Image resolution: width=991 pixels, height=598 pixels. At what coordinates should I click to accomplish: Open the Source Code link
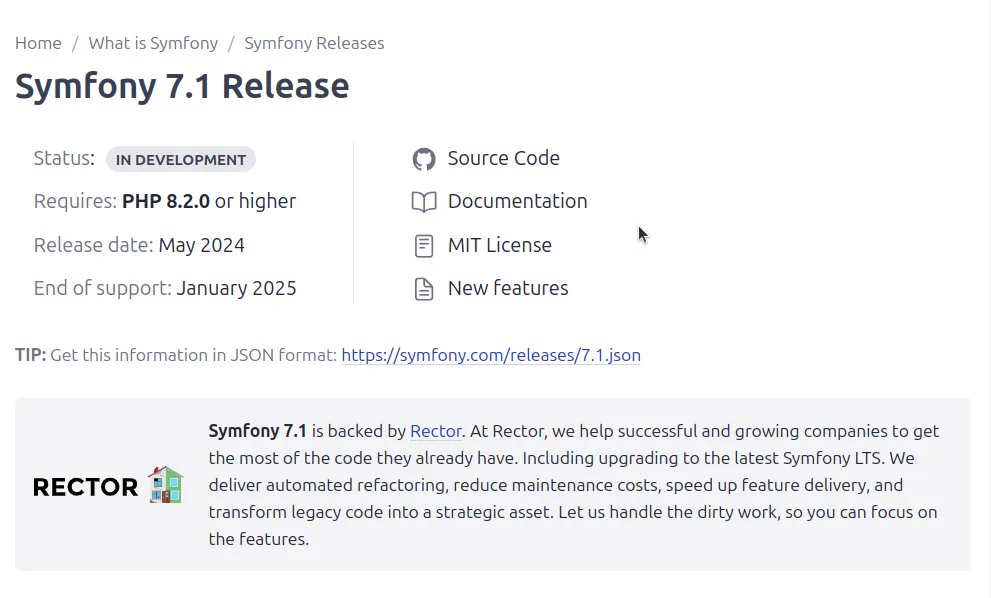pyautogui.click(x=504, y=158)
